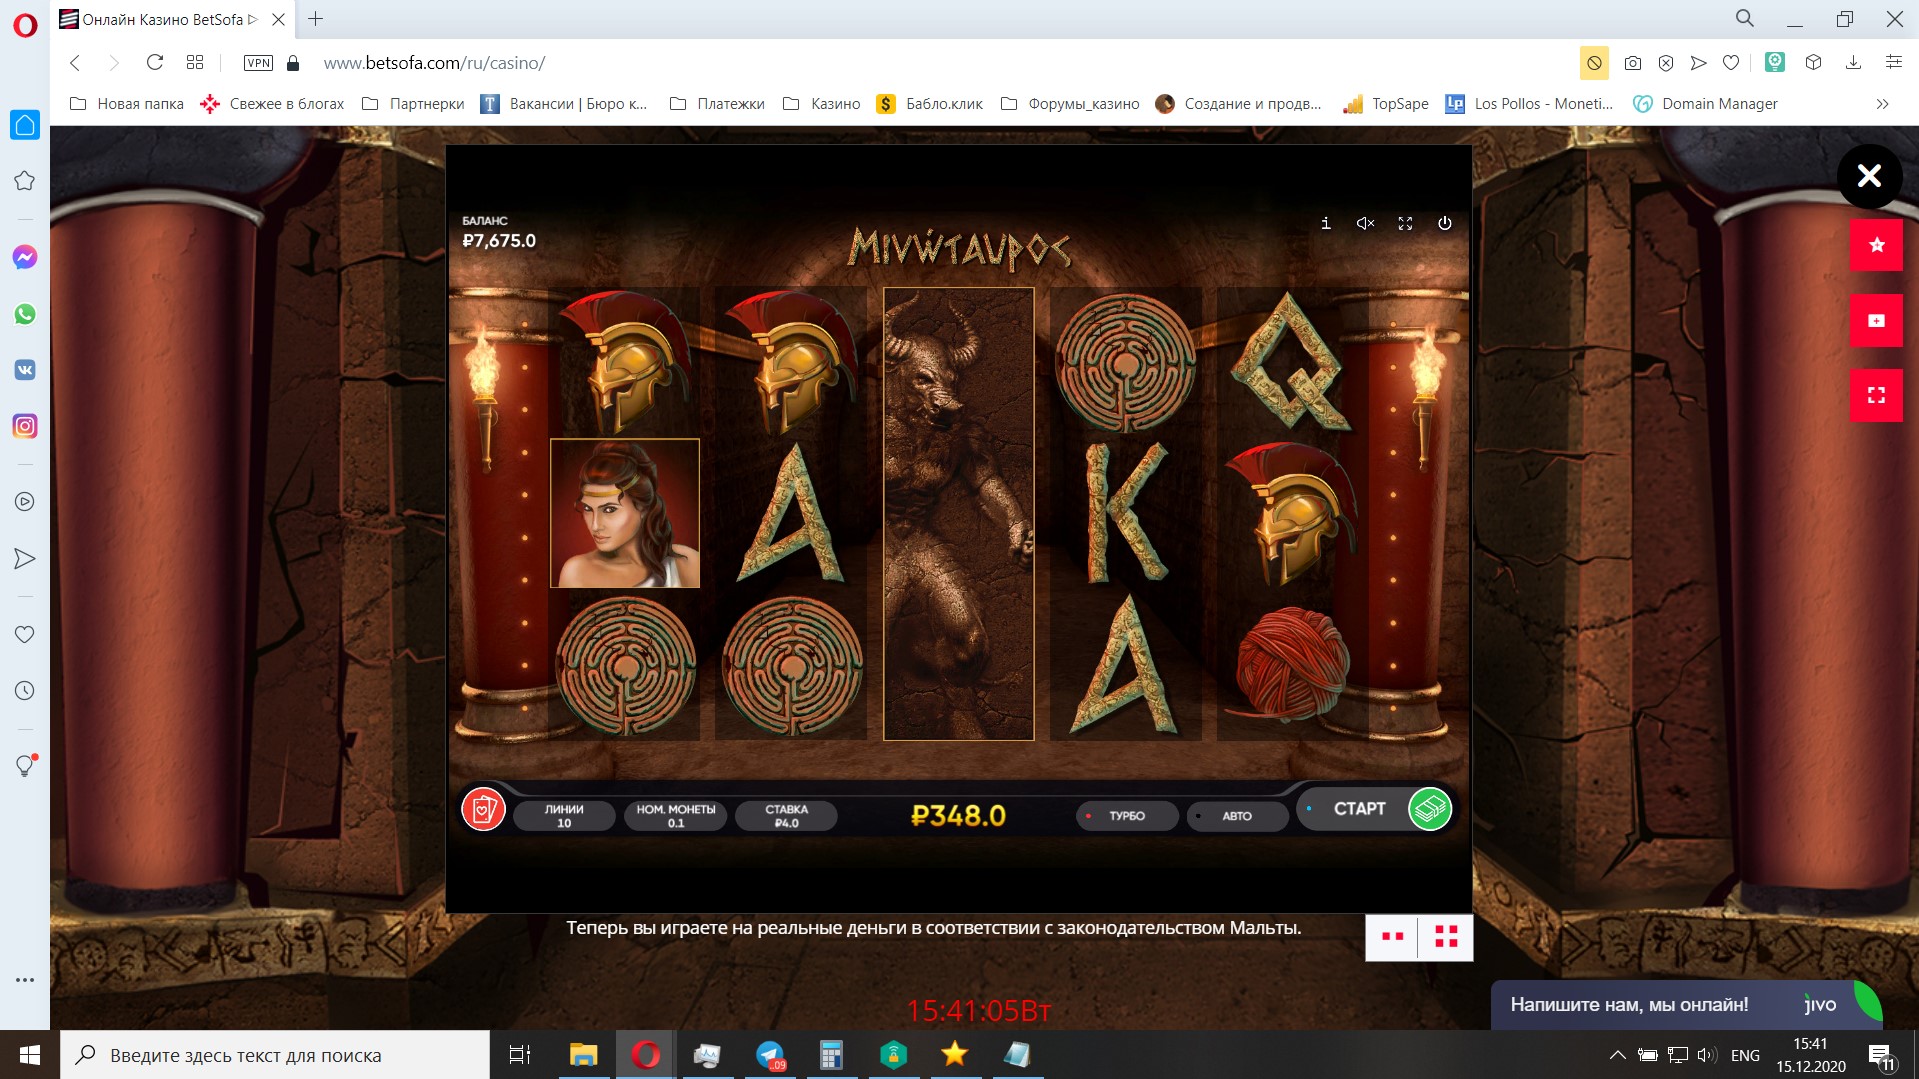
Task: Click the Windows taskbar search box
Action: (275, 1055)
